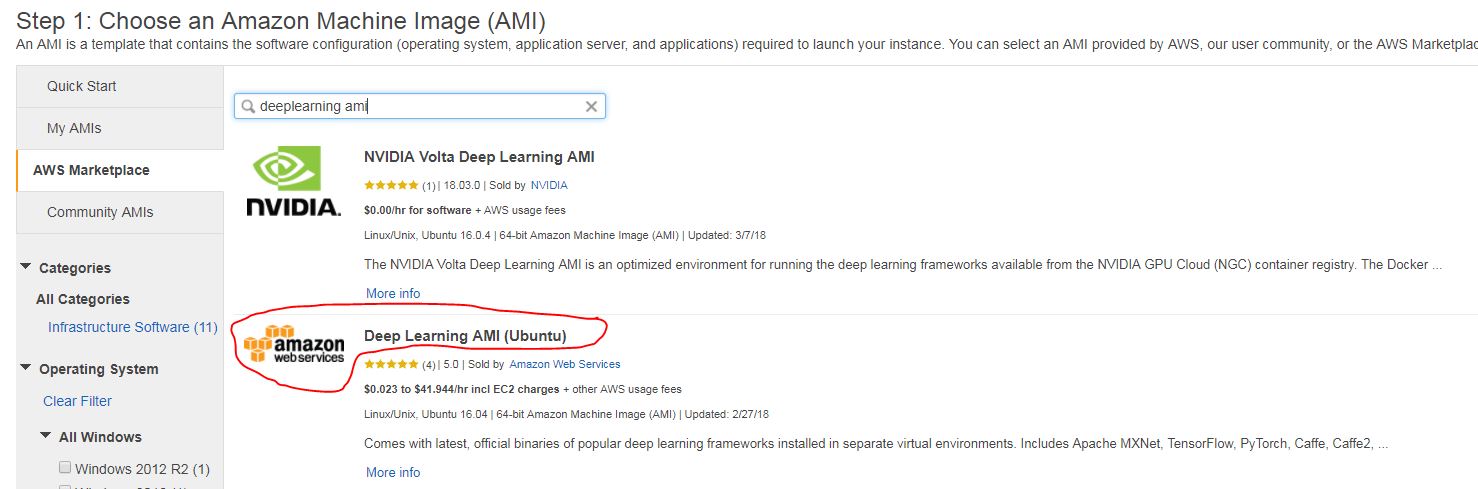Open the My AMIs tab
This screenshot has height=489, width=1478.
(120, 128)
